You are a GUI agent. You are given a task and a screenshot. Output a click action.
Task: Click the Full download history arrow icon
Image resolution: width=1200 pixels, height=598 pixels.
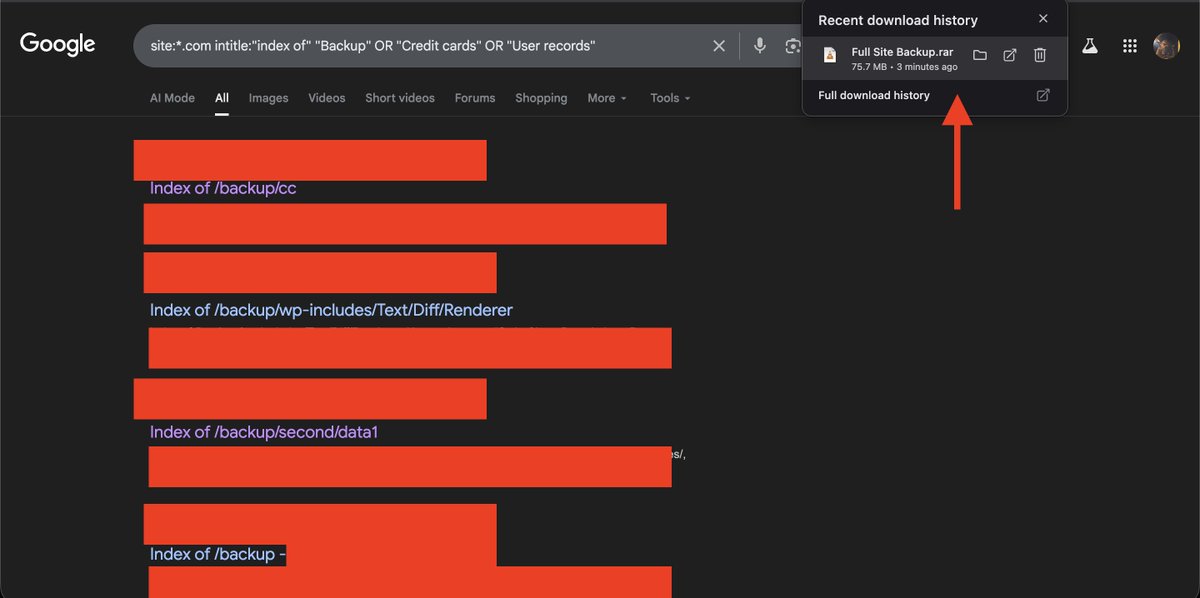click(x=1043, y=95)
